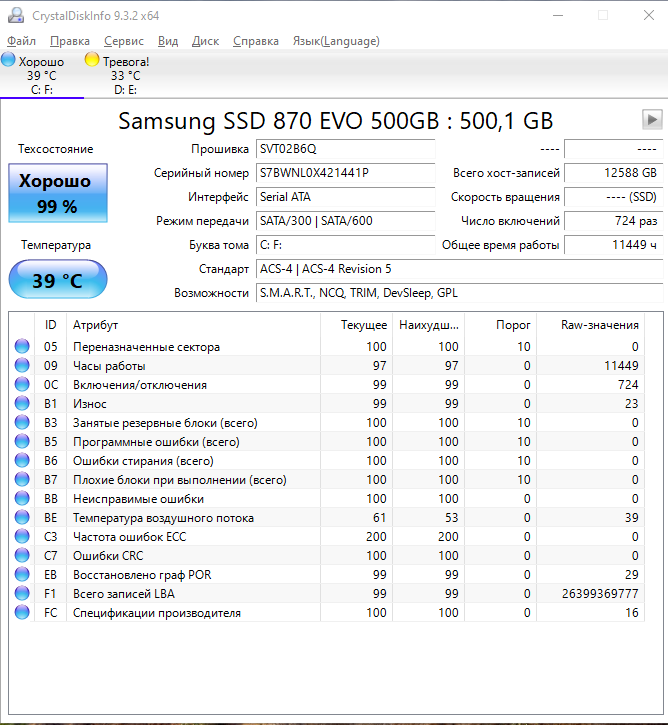
Task: Open the Вид menu
Action: pos(168,41)
